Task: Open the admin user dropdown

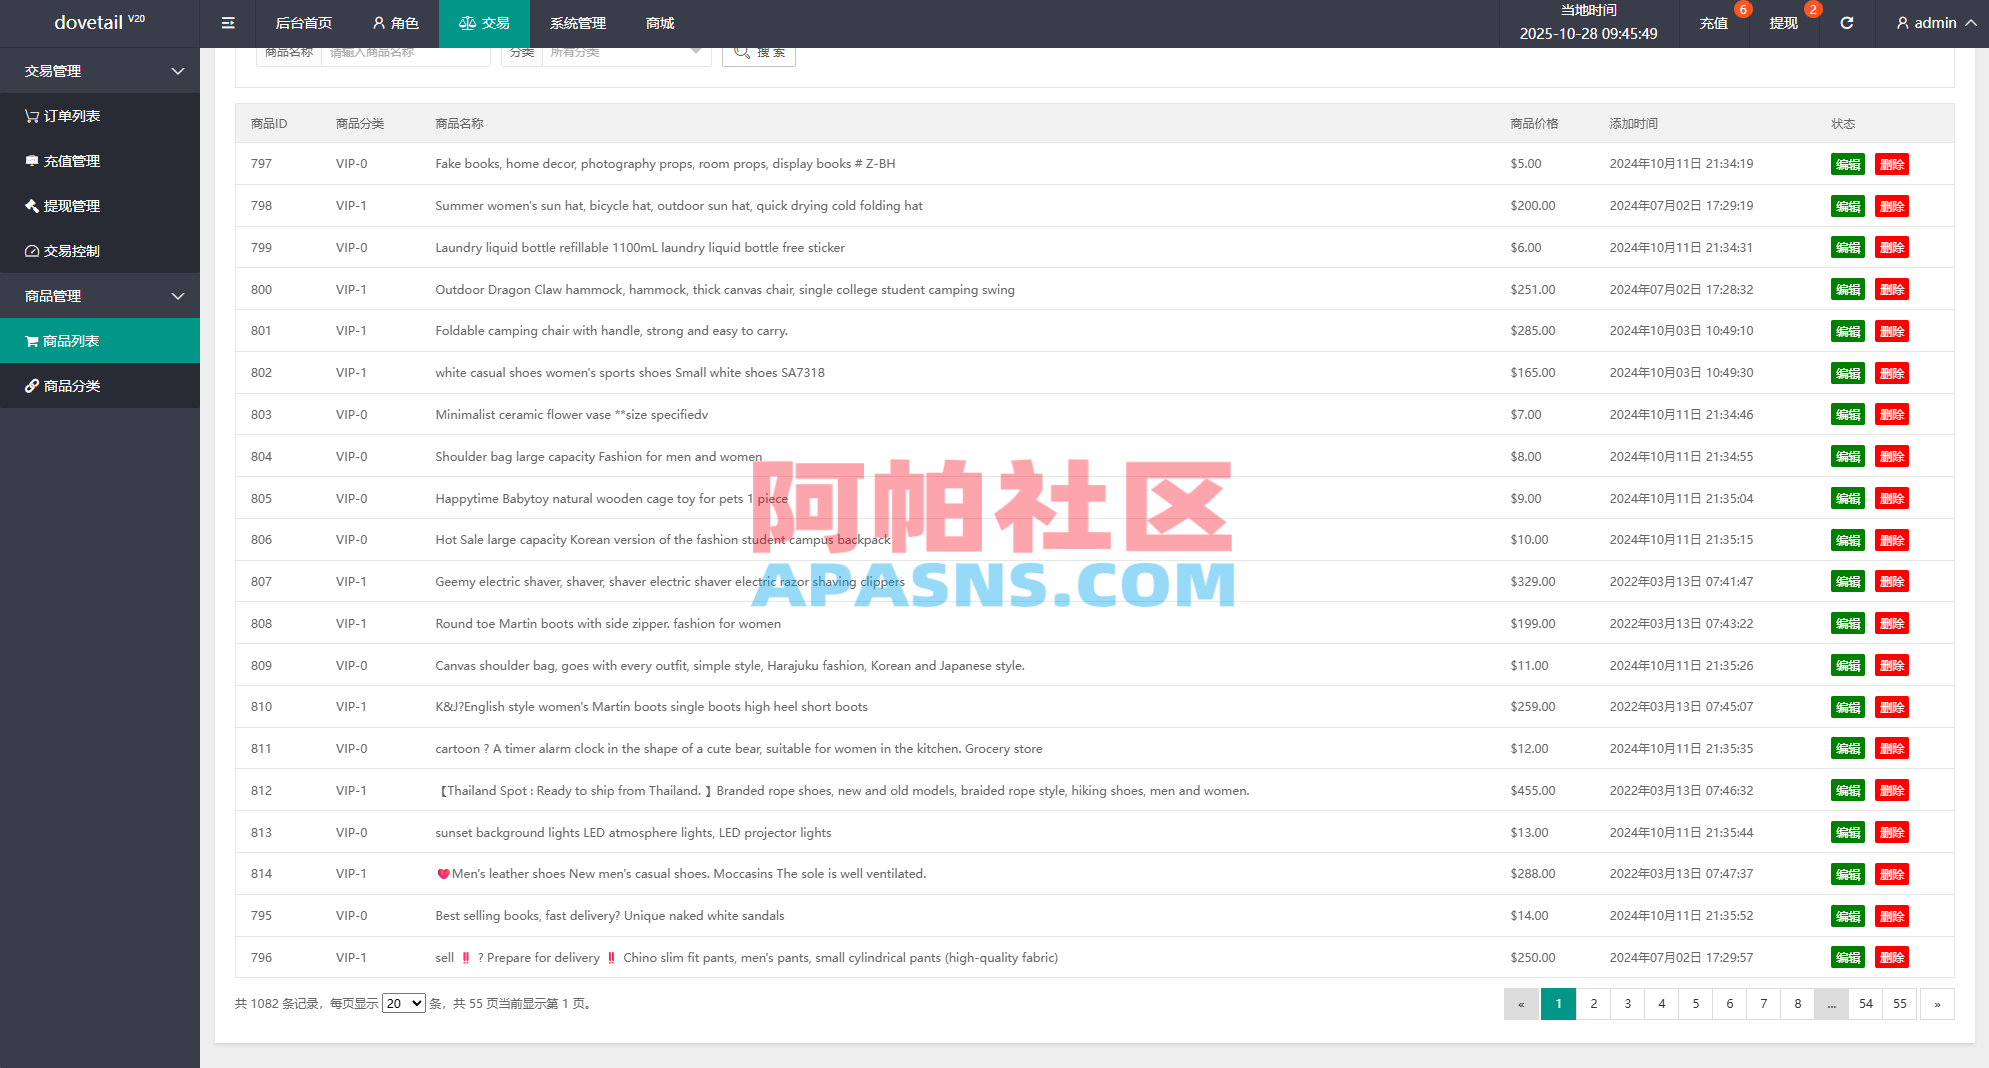Action: coord(1936,23)
